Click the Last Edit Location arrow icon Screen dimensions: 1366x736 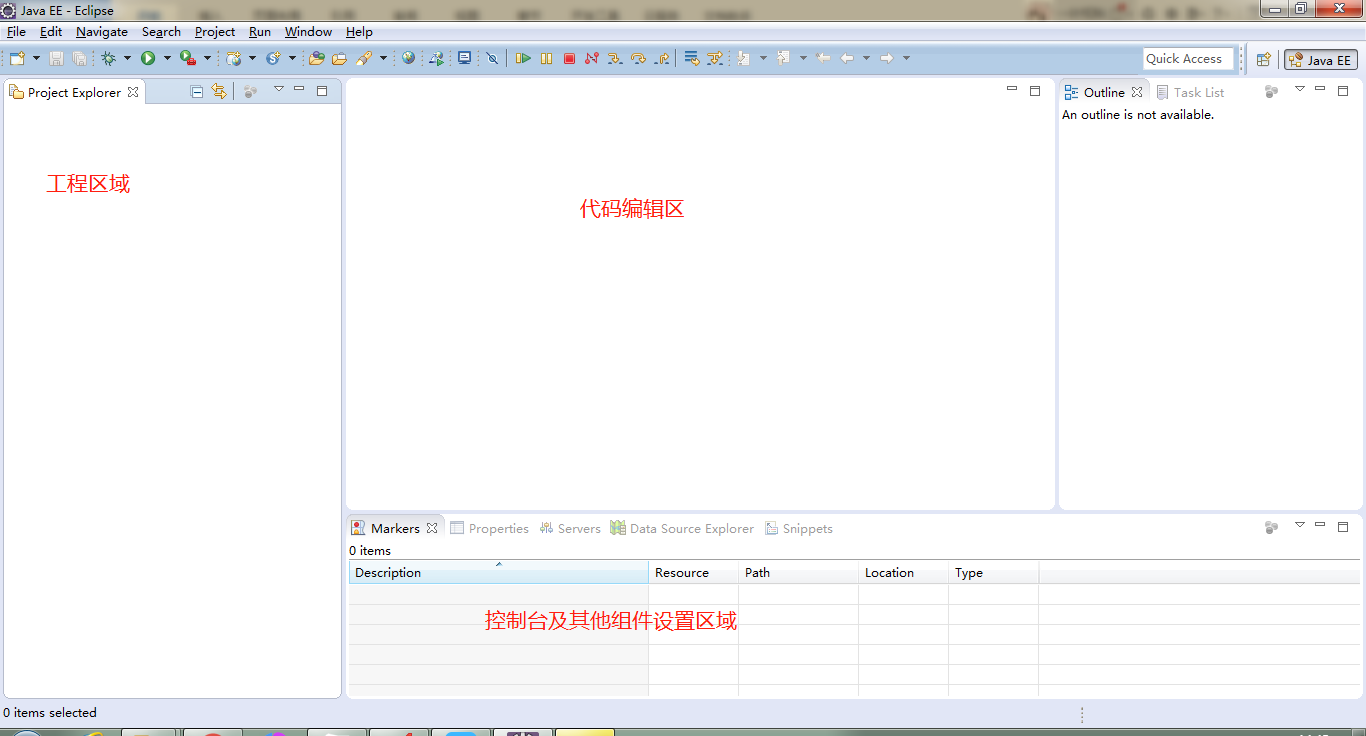click(x=823, y=58)
